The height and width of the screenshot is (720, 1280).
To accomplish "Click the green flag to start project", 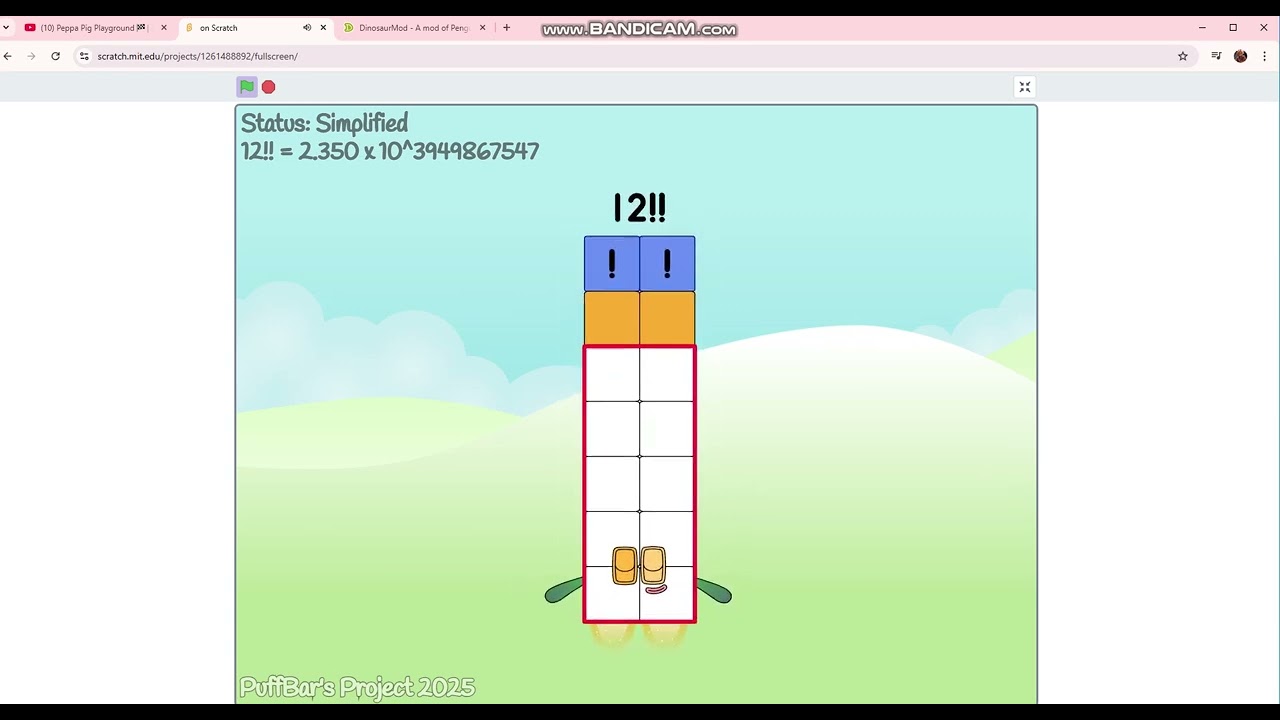I will click(x=247, y=87).
